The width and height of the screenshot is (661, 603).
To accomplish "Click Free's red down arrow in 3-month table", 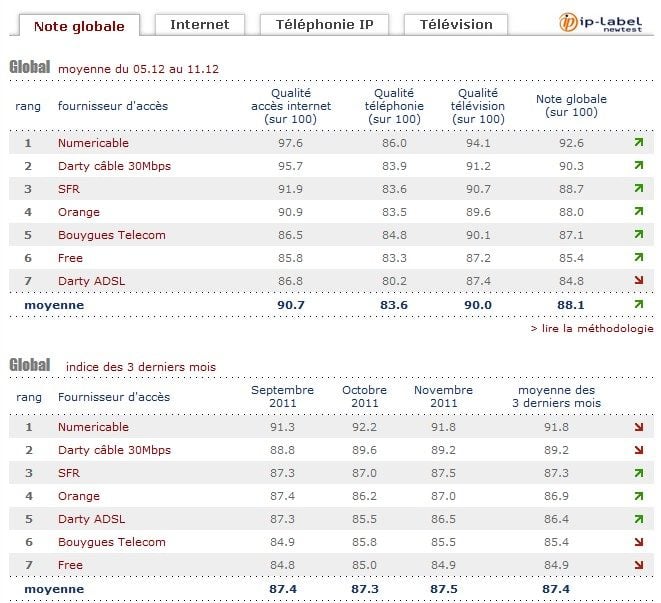I will [x=638, y=565].
